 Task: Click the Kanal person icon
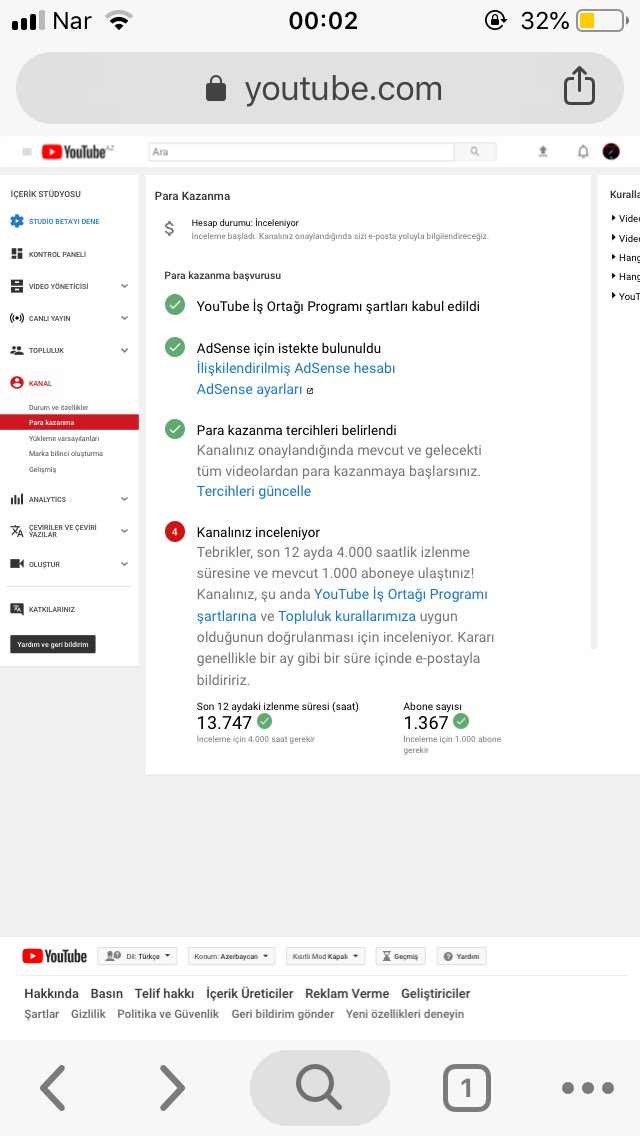tap(17, 383)
